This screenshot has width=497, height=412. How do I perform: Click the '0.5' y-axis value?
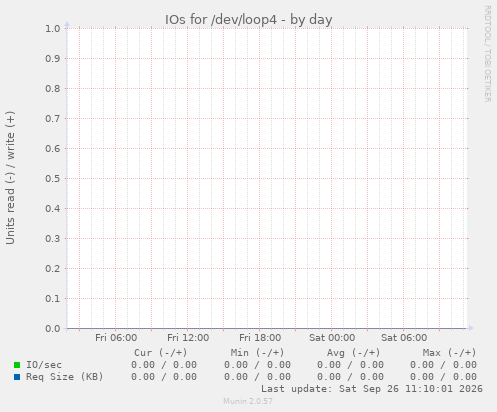click(53, 178)
